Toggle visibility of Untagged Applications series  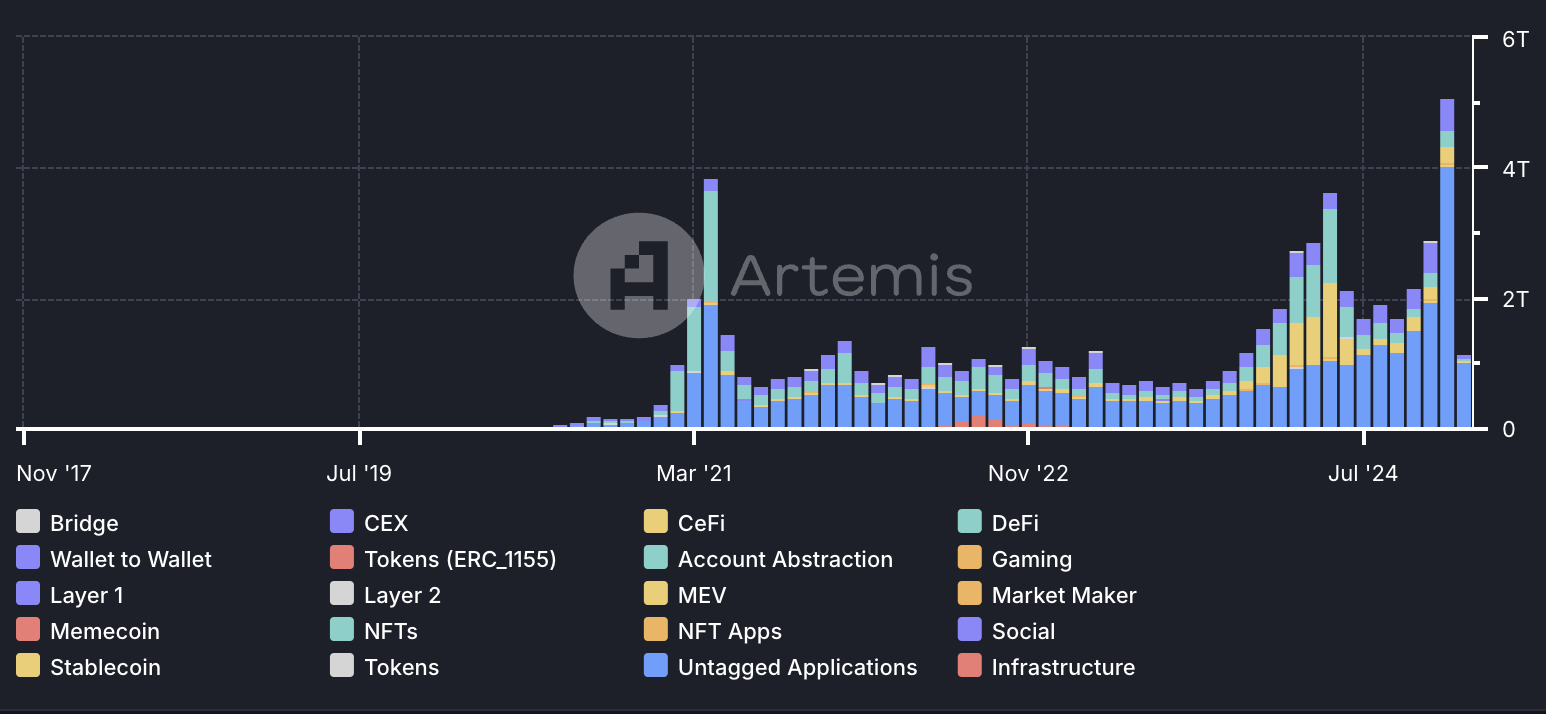point(796,667)
